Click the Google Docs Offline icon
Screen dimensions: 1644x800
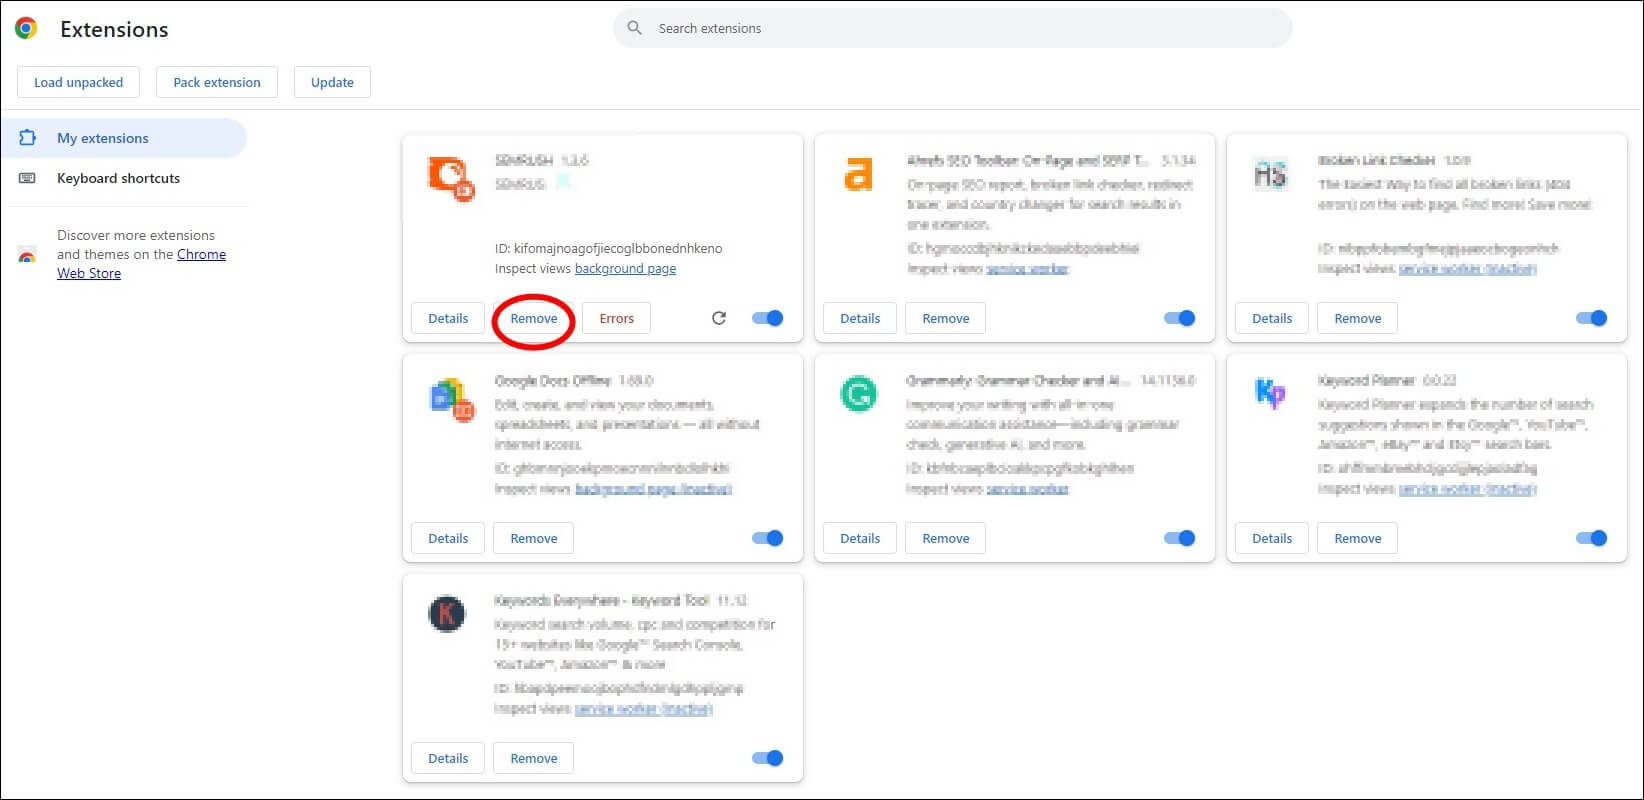[450, 399]
